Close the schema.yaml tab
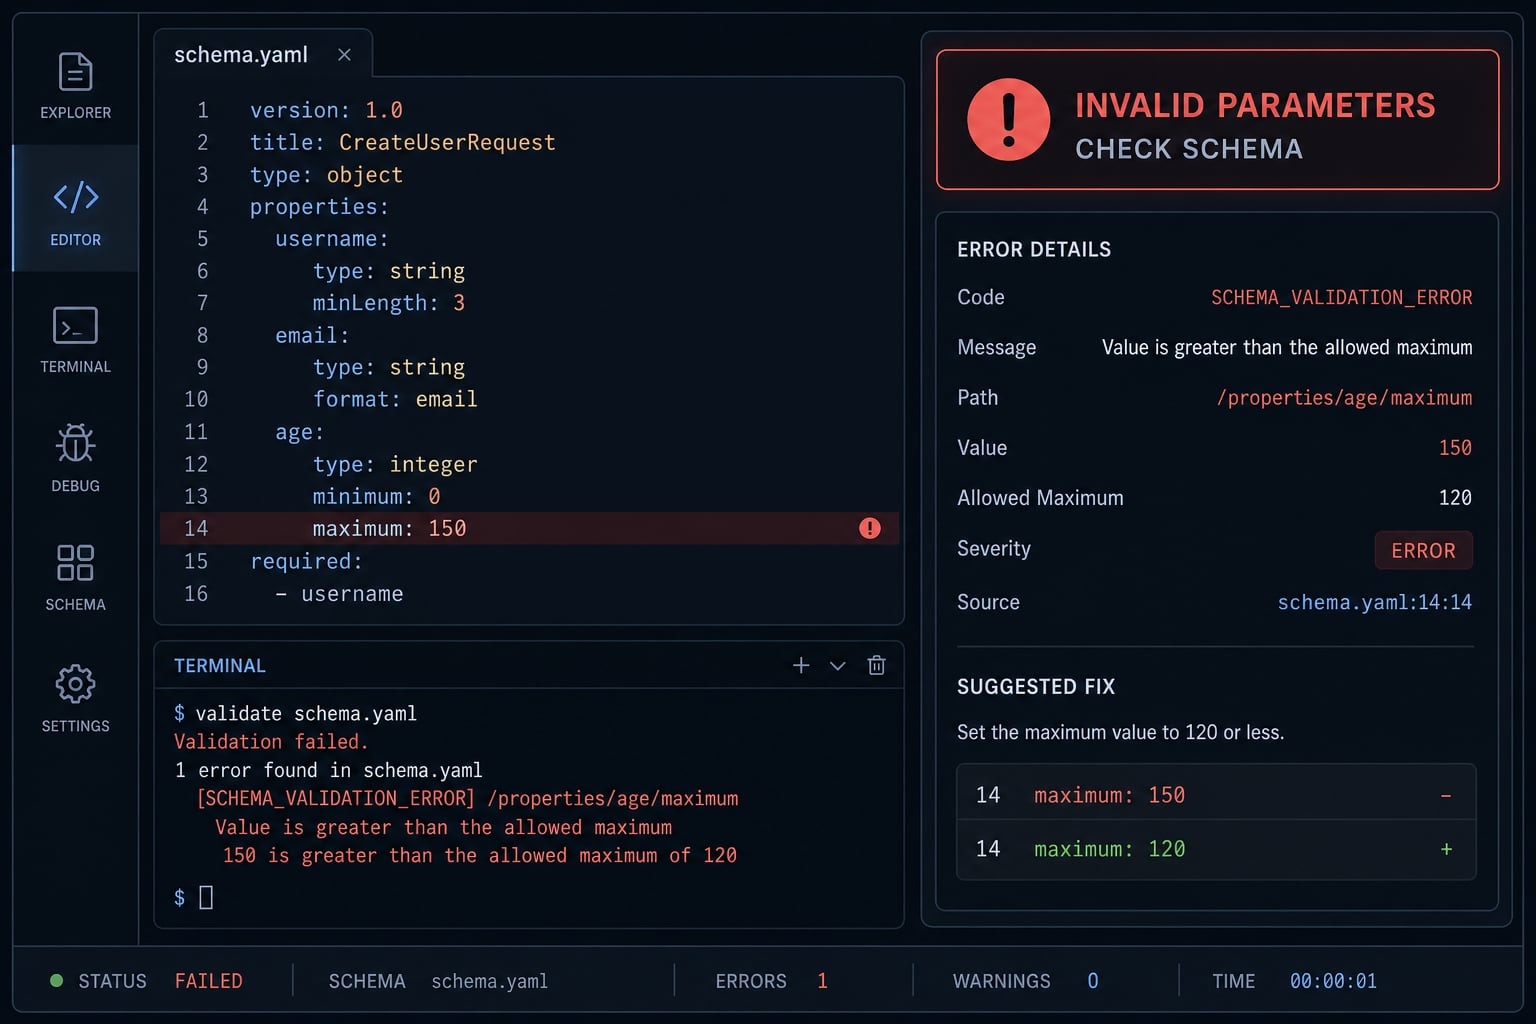This screenshot has height=1024, width=1536. [344, 55]
